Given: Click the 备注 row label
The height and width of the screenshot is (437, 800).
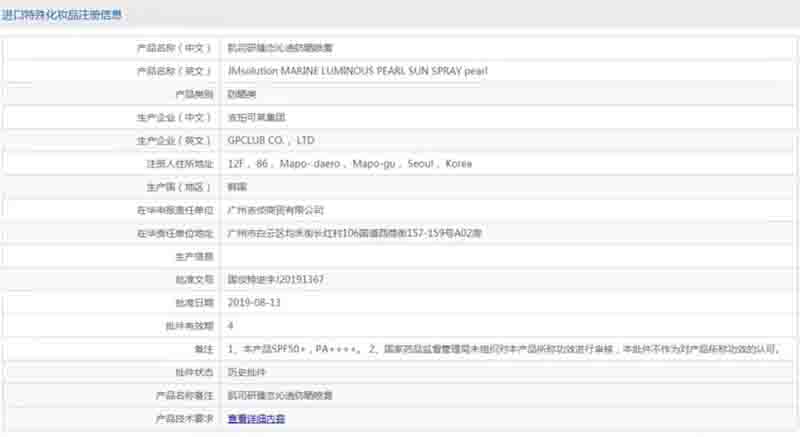Looking at the screenshot, I should [204, 349].
